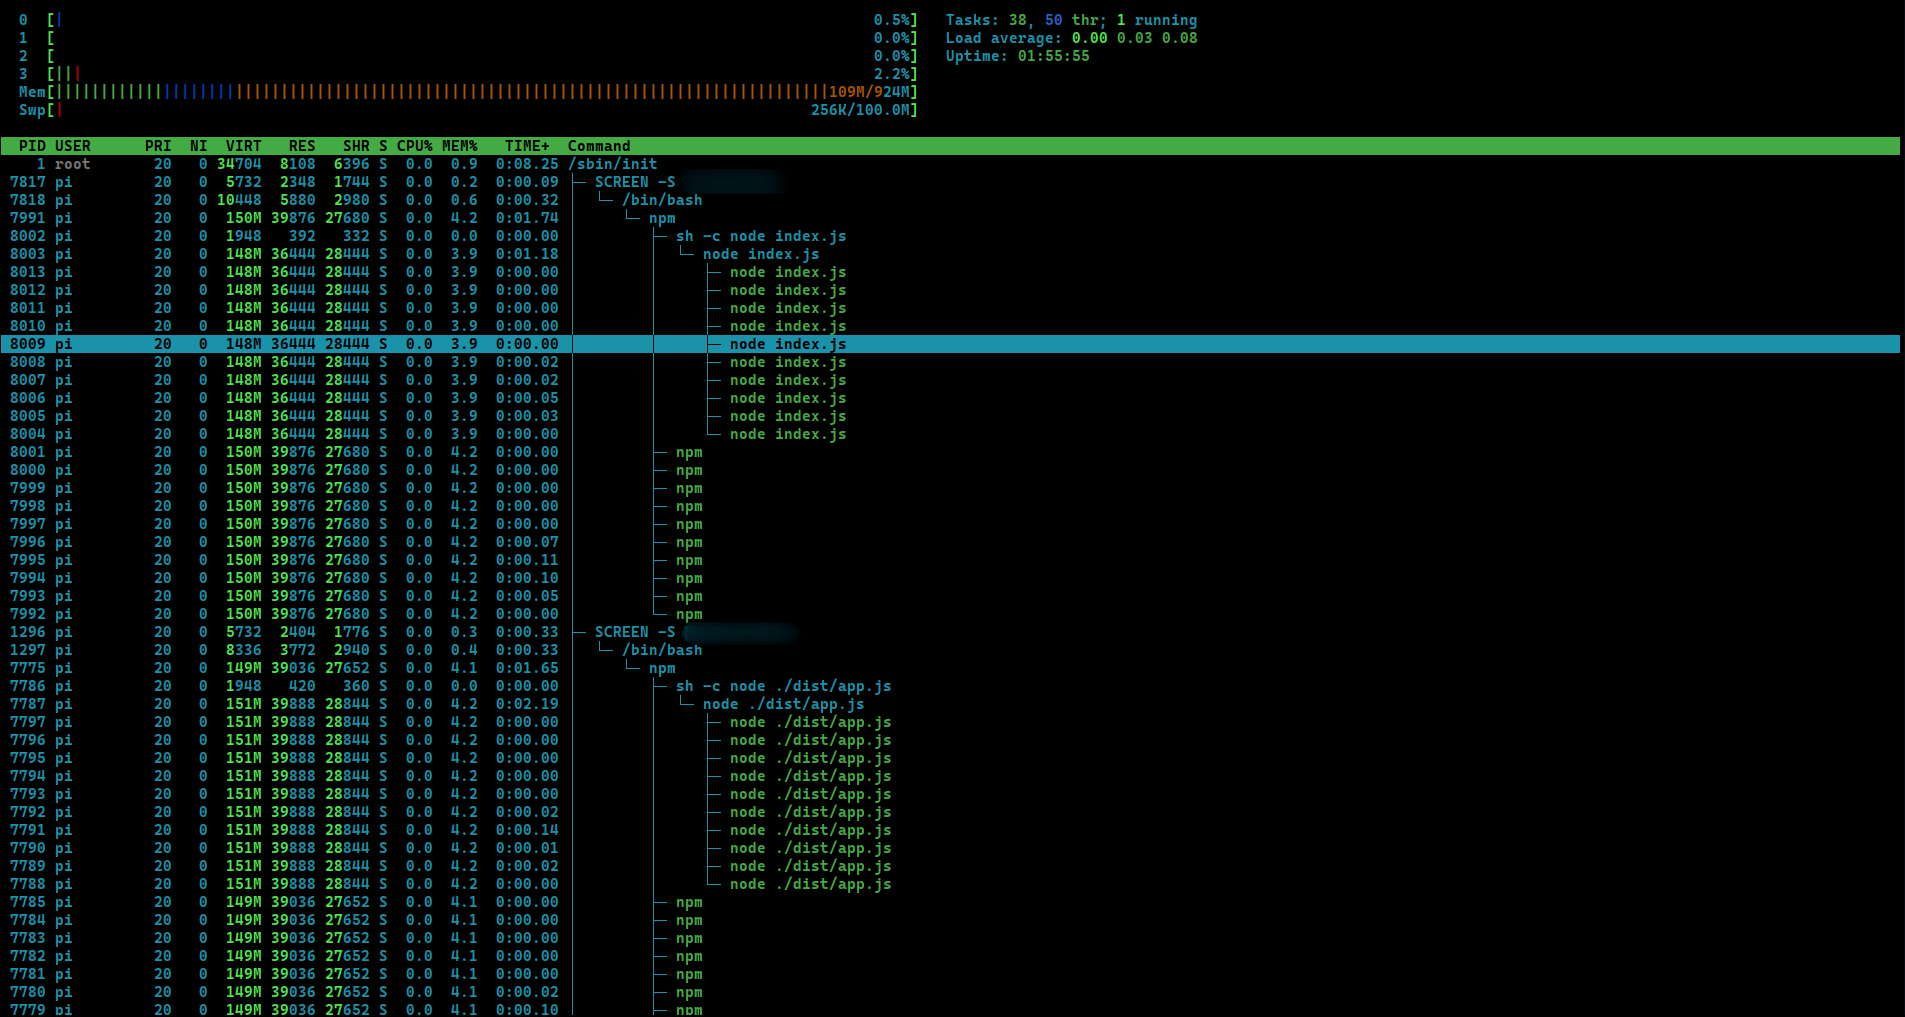Select node index.js thread with PID 8011
The height and width of the screenshot is (1017, 1905).
950,308
